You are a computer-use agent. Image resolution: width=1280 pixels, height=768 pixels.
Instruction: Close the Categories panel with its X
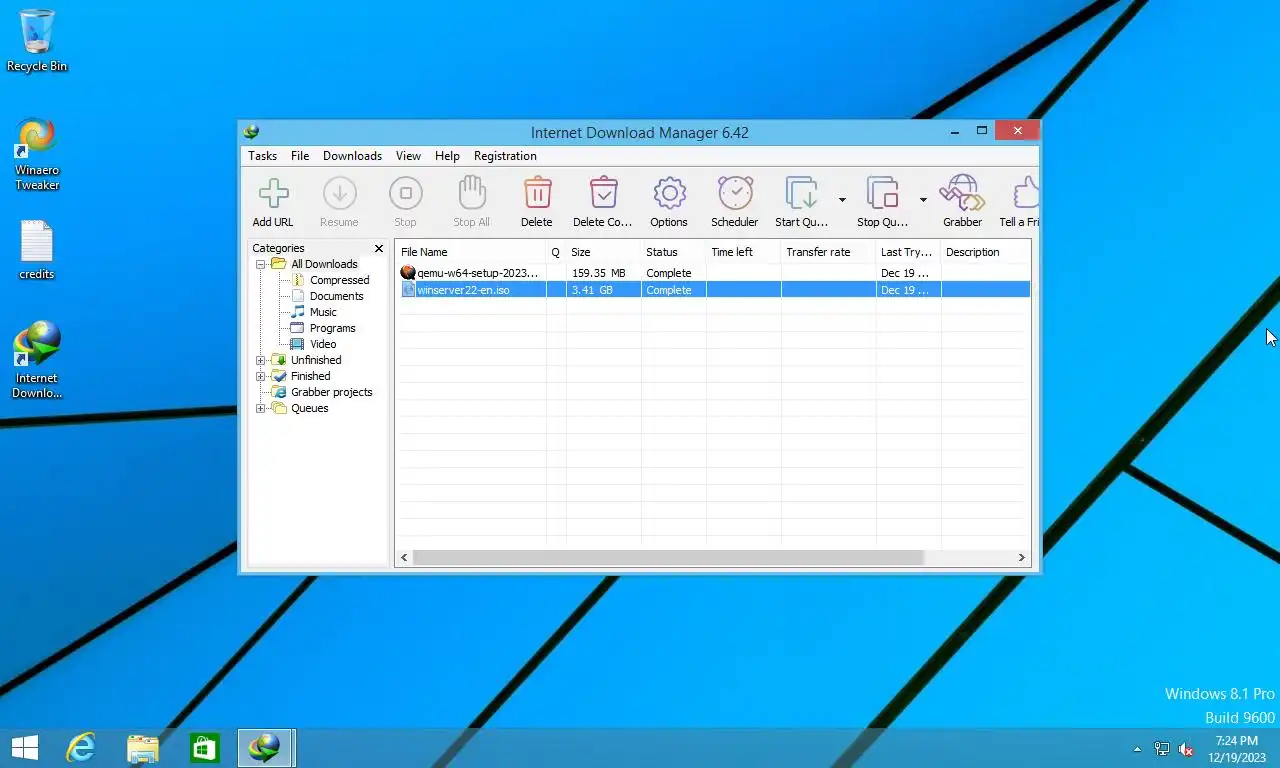[379, 248]
